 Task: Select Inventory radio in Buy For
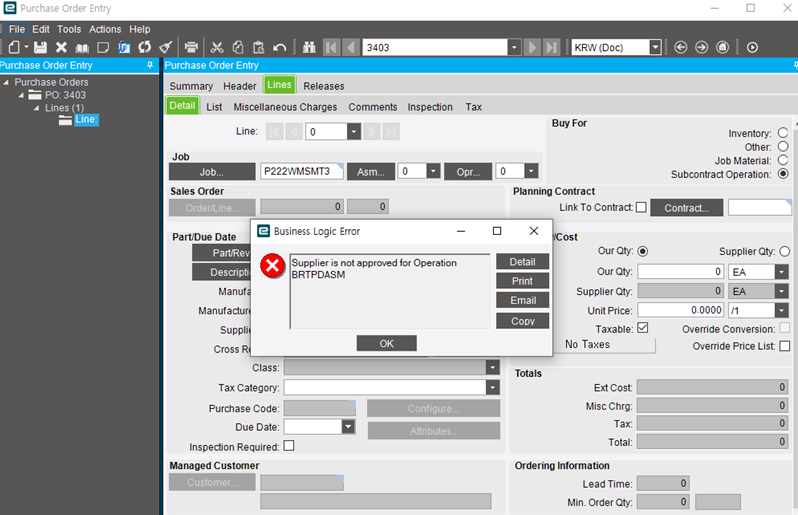(783, 133)
